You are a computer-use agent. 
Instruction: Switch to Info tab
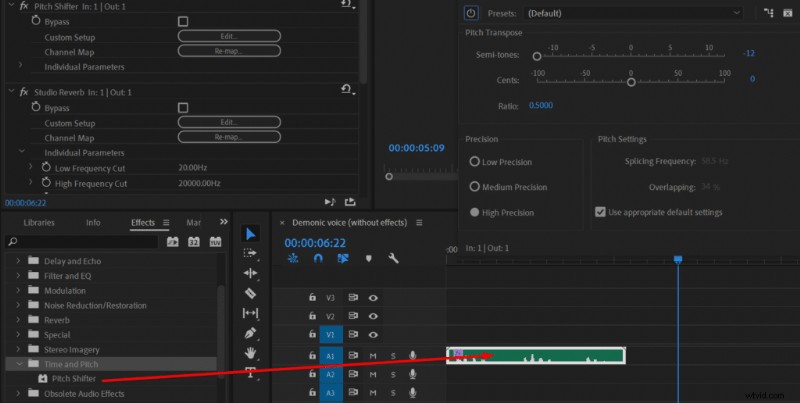93,222
